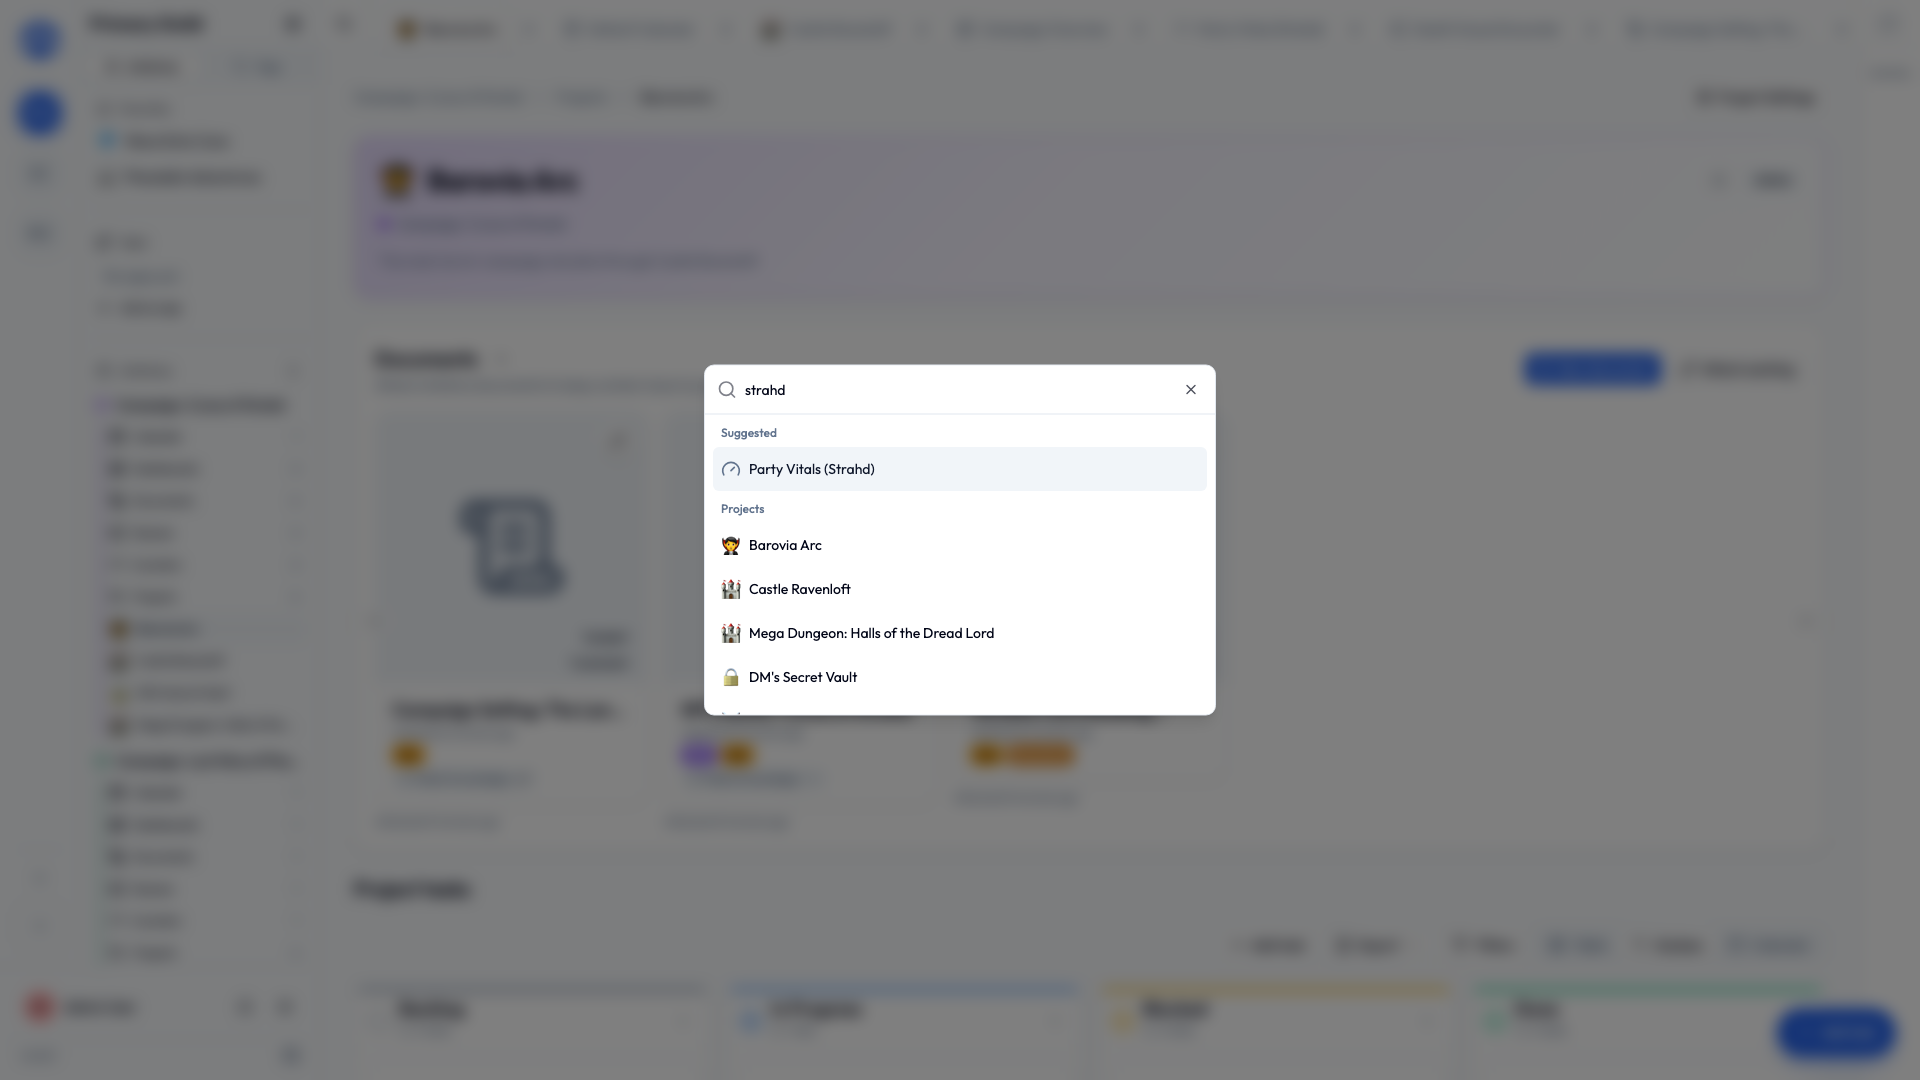This screenshot has height=1080, width=1920.
Task: Open the Castle Ravenloft project
Action: click(959, 589)
